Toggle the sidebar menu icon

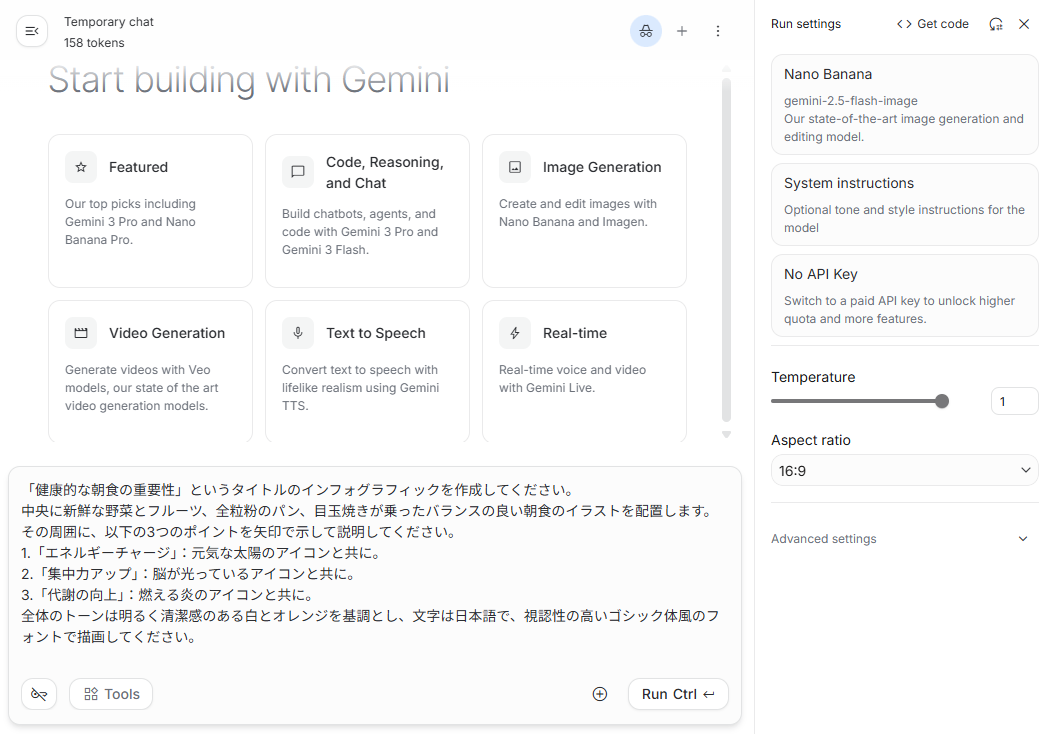click(x=32, y=31)
